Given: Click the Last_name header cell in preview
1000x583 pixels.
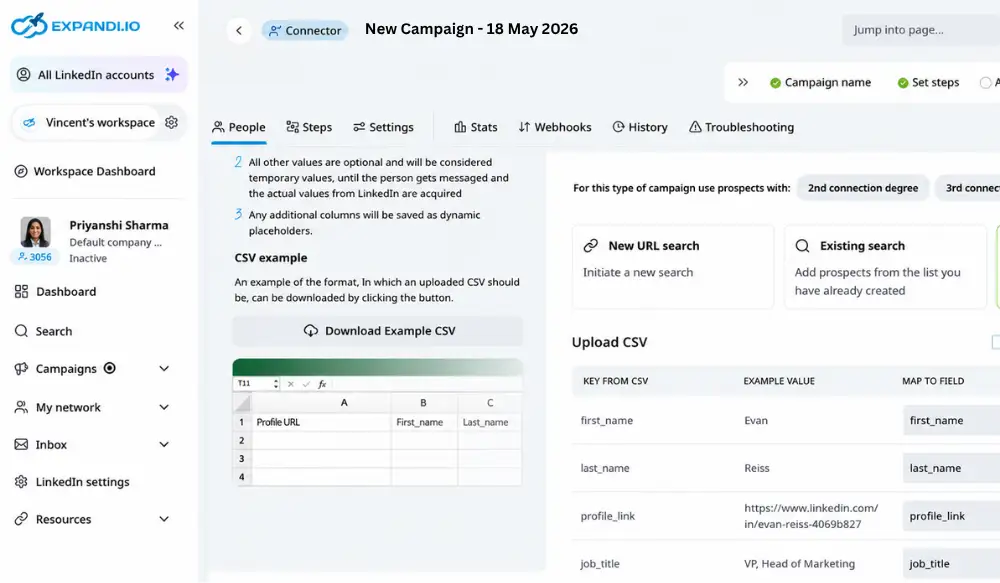Looking at the screenshot, I should point(489,422).
